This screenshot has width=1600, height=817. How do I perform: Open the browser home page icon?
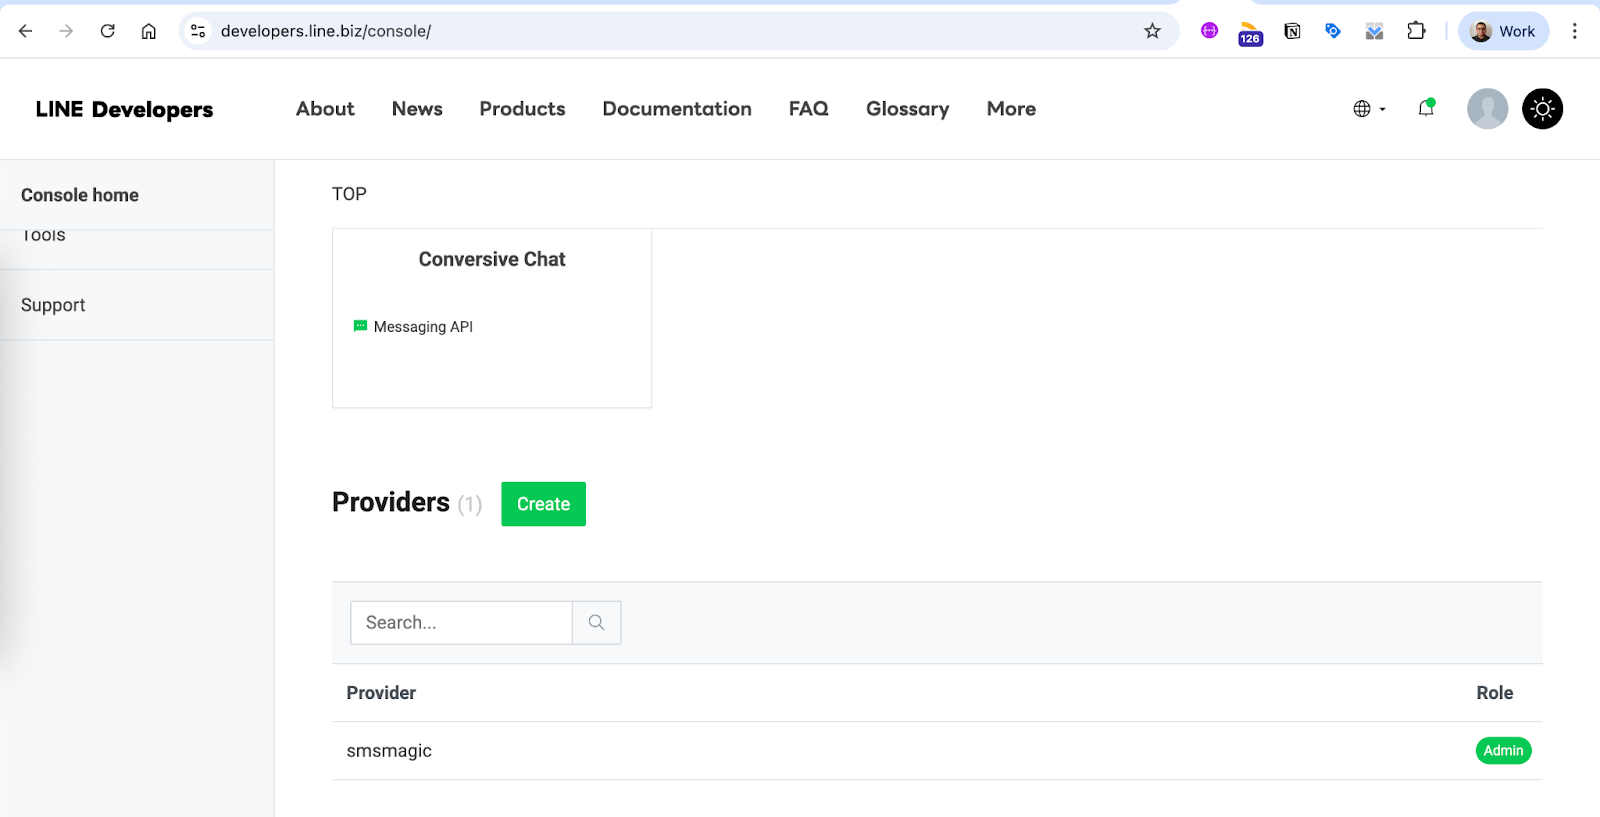click(x=148, y=31)
